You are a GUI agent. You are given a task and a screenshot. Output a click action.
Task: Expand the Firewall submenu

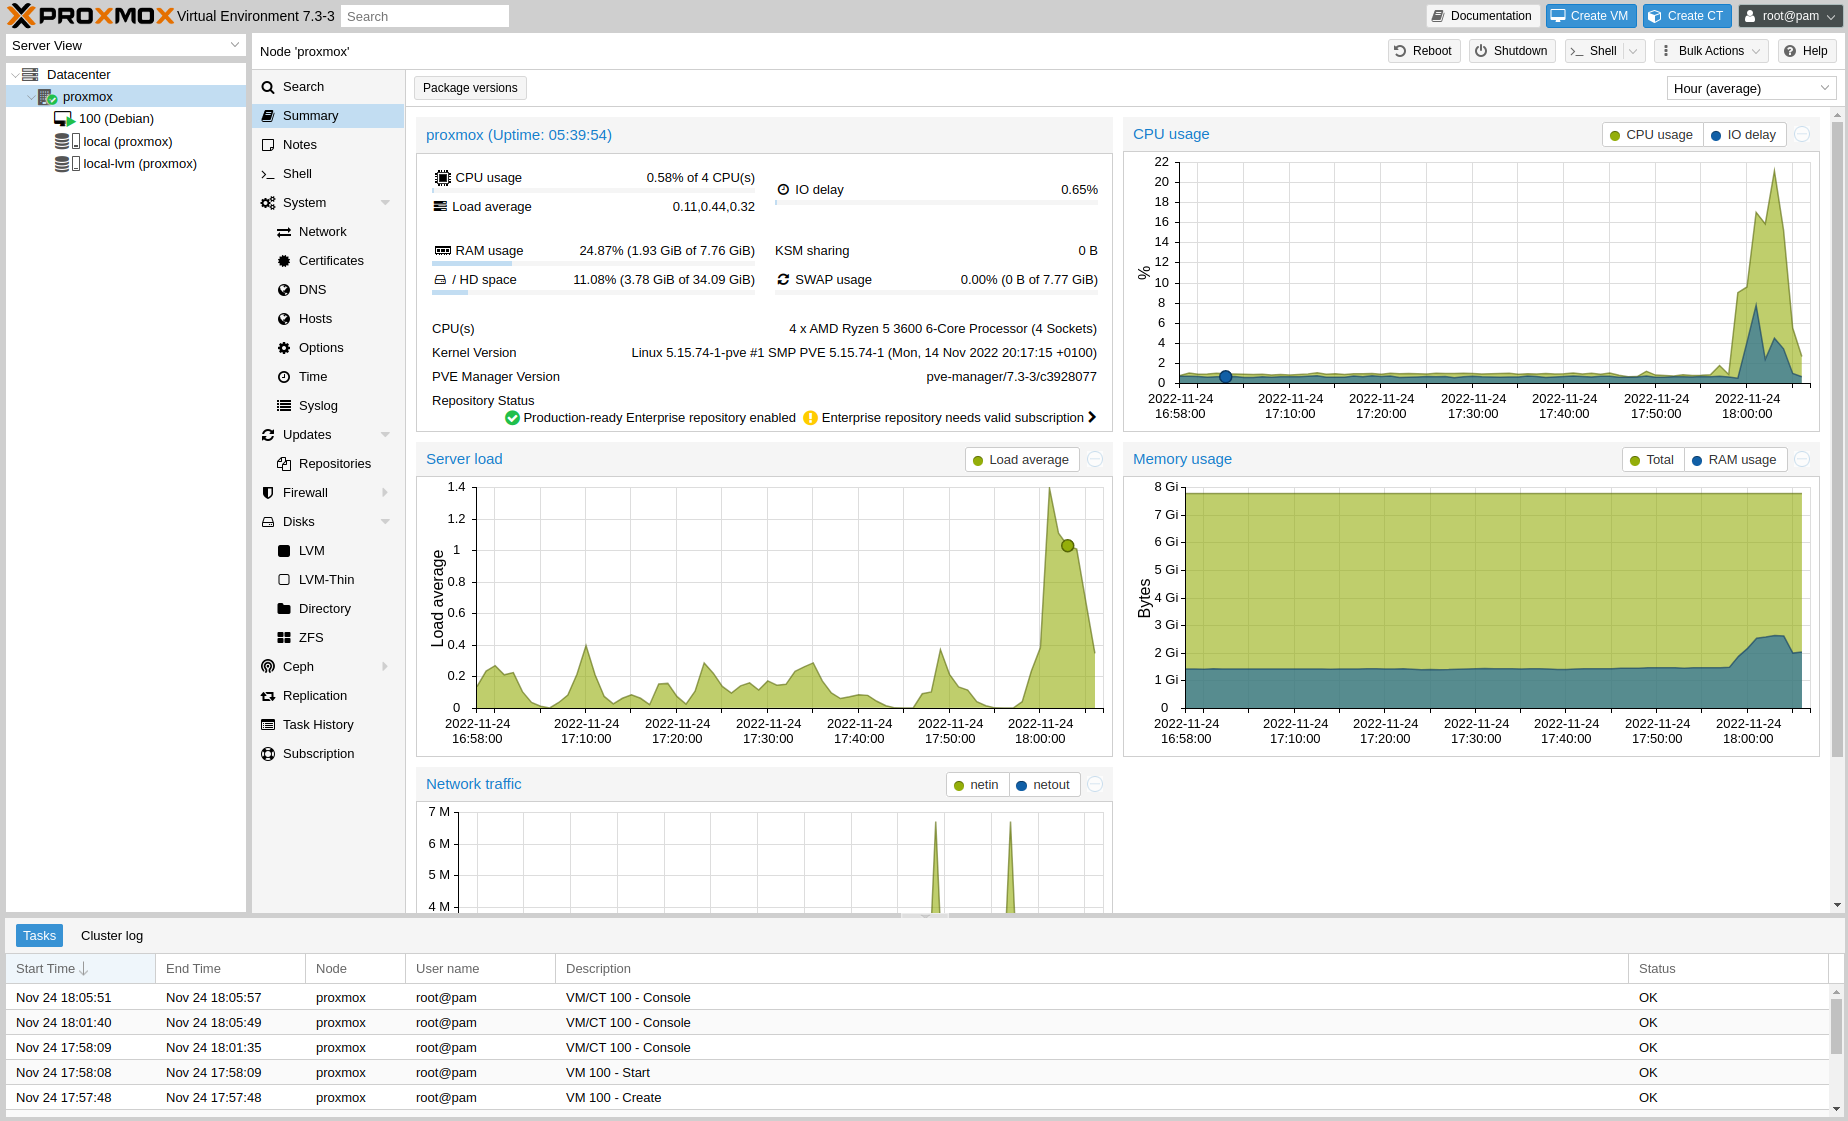pos(385,493)
